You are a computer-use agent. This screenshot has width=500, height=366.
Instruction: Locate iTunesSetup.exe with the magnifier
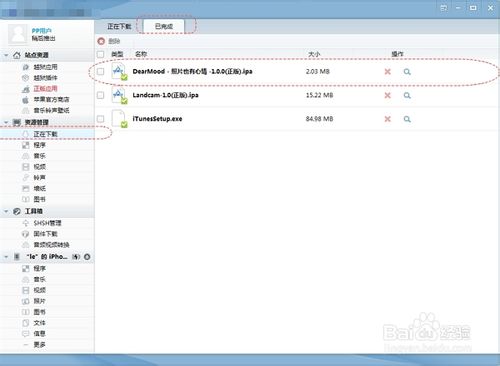click(407, 119)
